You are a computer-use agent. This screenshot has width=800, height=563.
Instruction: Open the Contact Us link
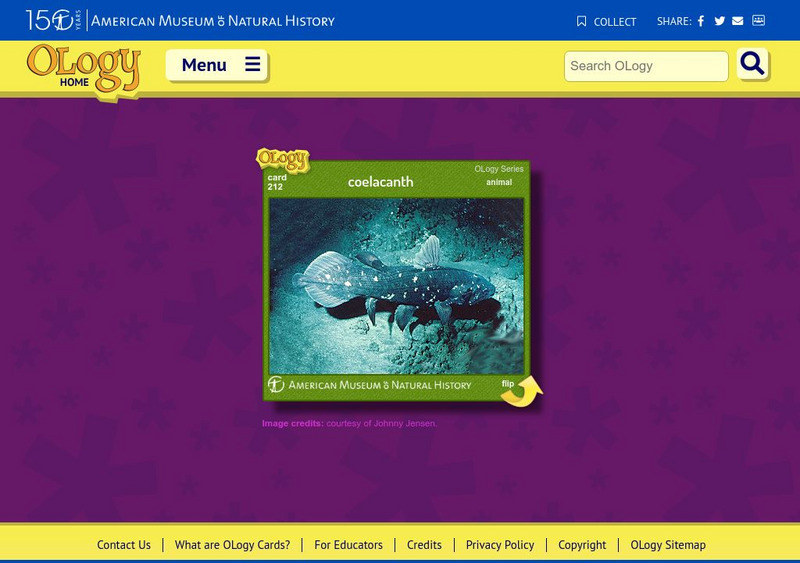[124, 545]
